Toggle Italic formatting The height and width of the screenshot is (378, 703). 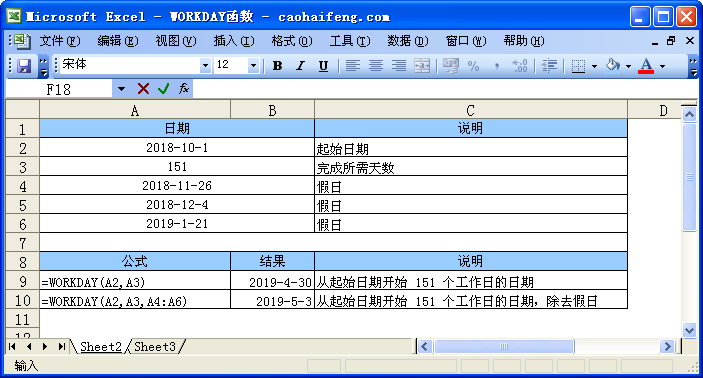[x=300, y=66]
